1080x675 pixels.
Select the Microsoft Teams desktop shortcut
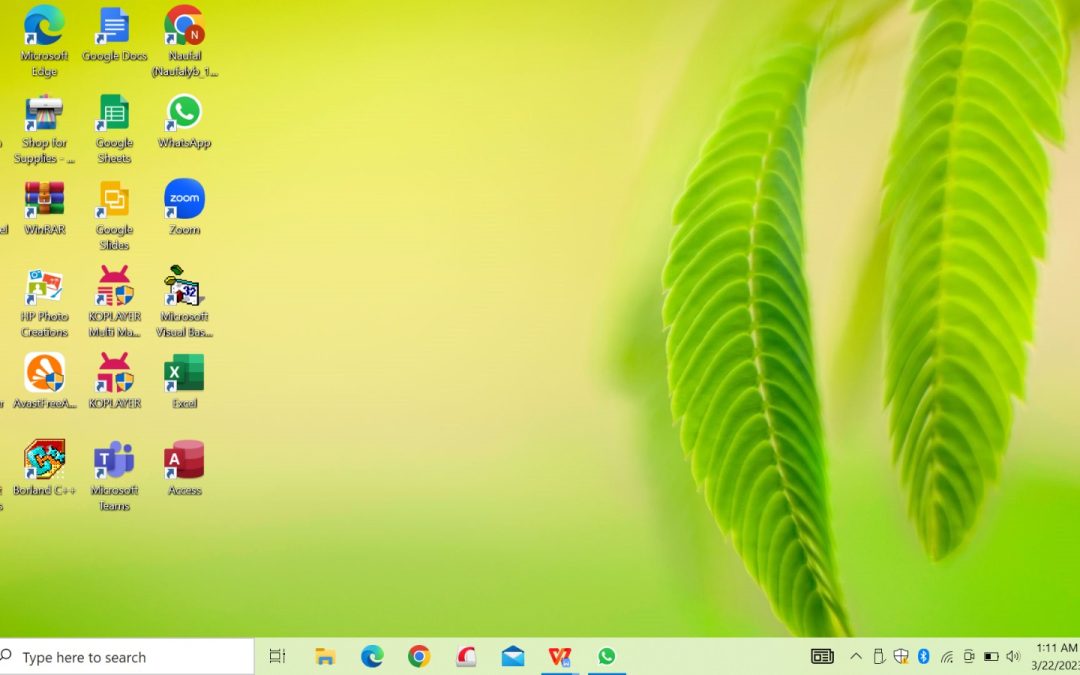[x=114, y=476]
